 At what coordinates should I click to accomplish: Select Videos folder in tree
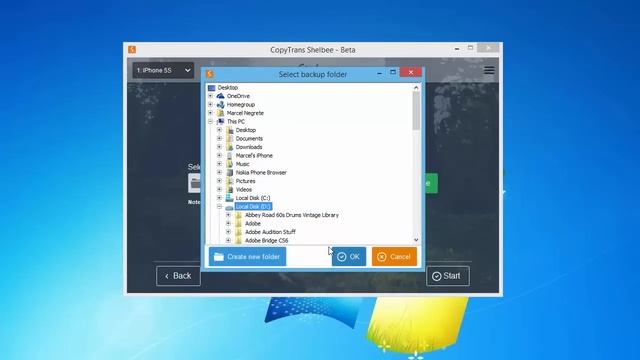[244, 189]
